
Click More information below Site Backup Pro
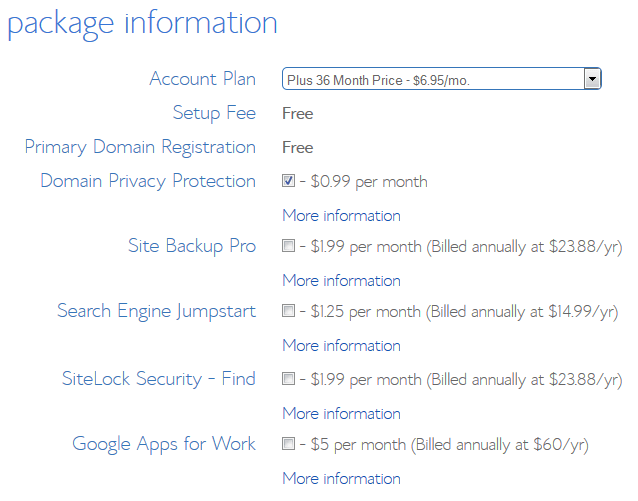(x=341, y=280)
